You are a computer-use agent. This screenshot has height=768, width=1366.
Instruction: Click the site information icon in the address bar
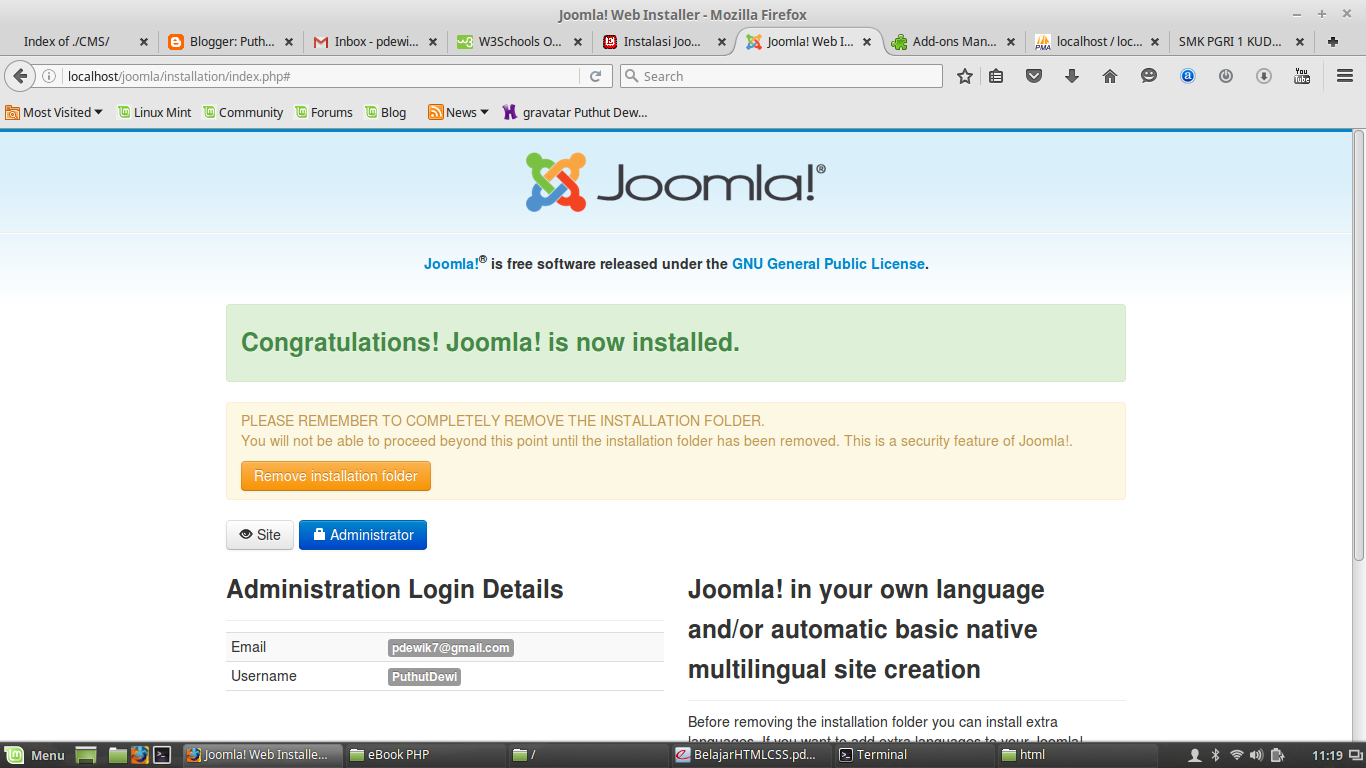49,76
